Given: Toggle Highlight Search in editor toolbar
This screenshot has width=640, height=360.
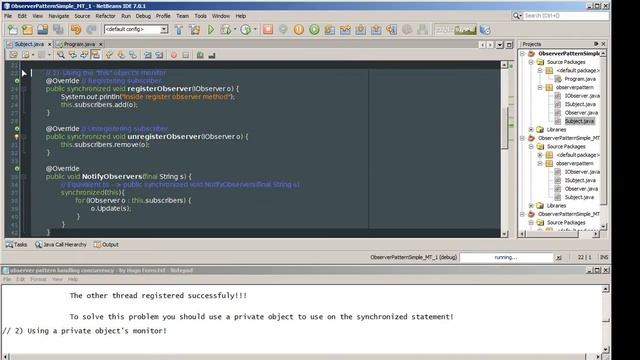Looking at the screenshot, I should coord(96,55).
